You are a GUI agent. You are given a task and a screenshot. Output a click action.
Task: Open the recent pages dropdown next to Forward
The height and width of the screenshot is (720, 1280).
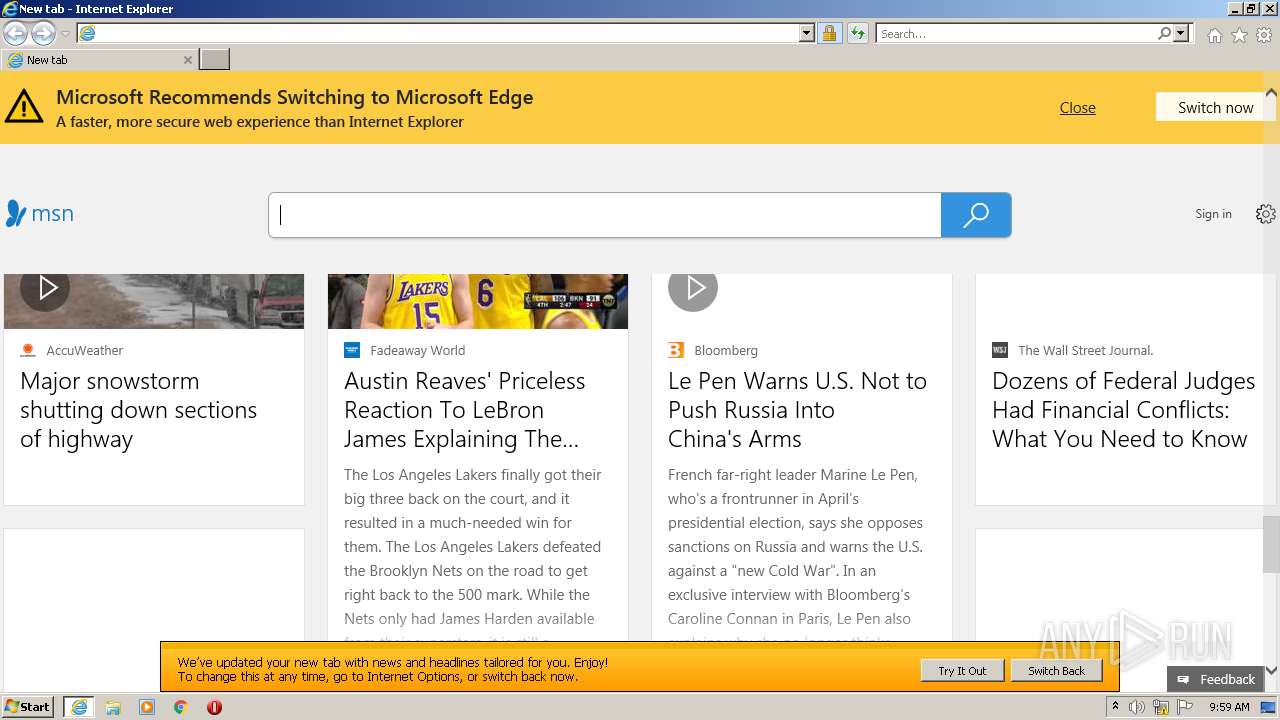click(65, 34)
